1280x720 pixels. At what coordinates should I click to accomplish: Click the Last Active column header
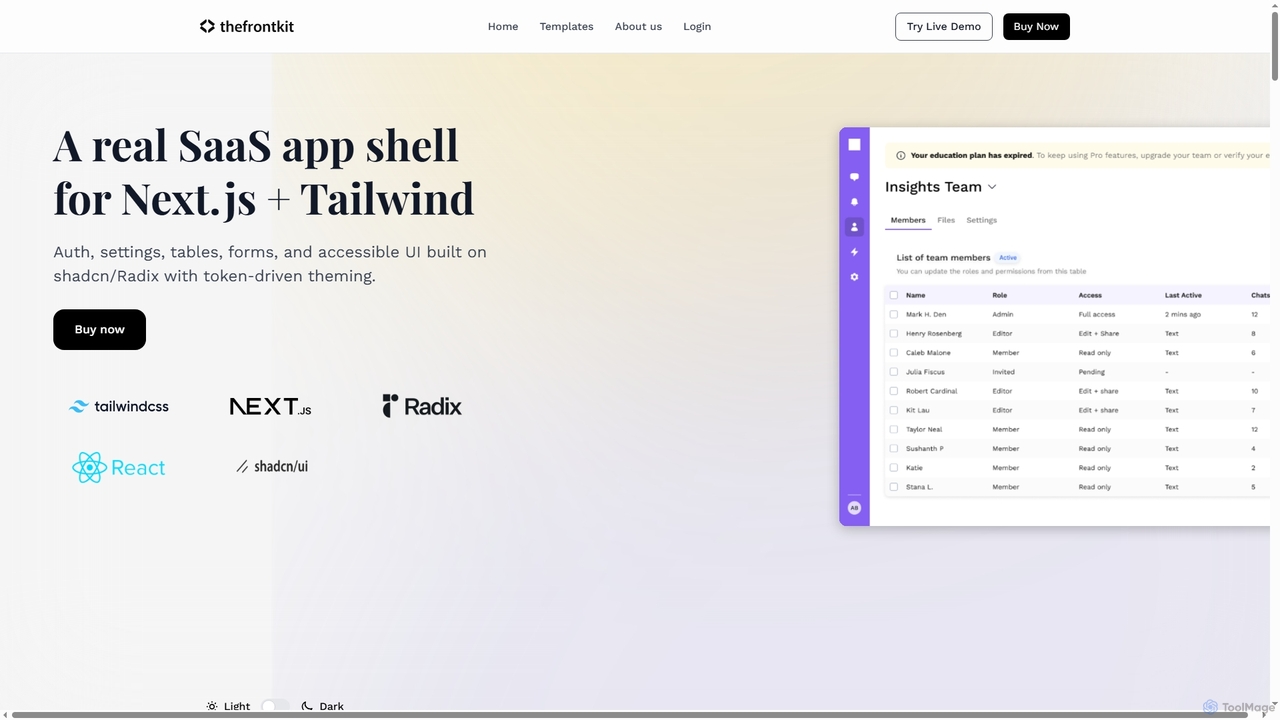pos(1183,295)
